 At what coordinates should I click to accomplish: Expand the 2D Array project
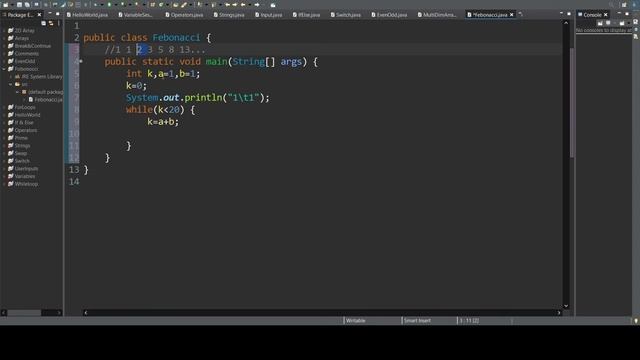4,31
